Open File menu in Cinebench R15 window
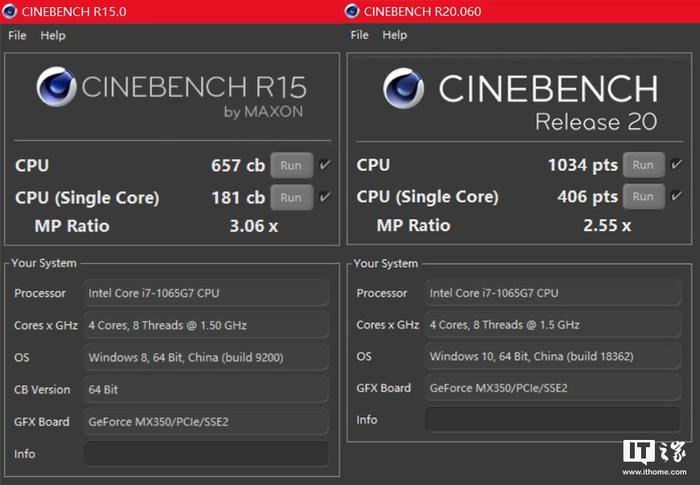The image size is (700, 485). [x=17, y=35]
